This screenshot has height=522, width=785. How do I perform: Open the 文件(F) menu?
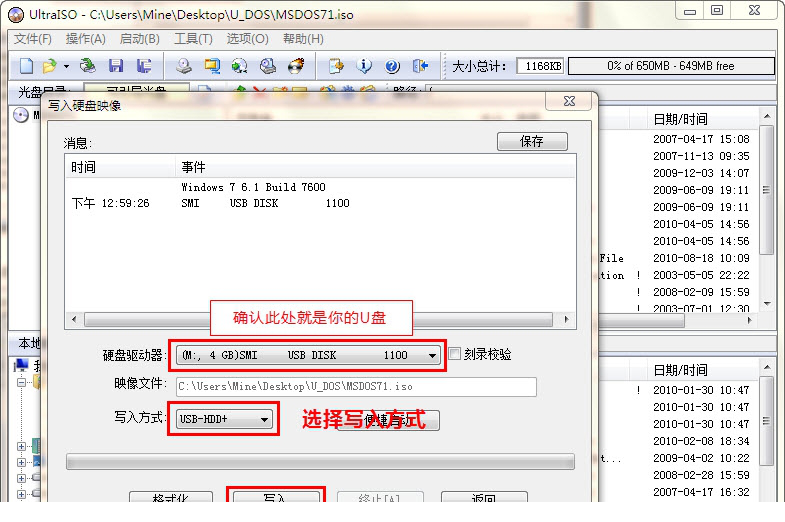coord(33,39)
